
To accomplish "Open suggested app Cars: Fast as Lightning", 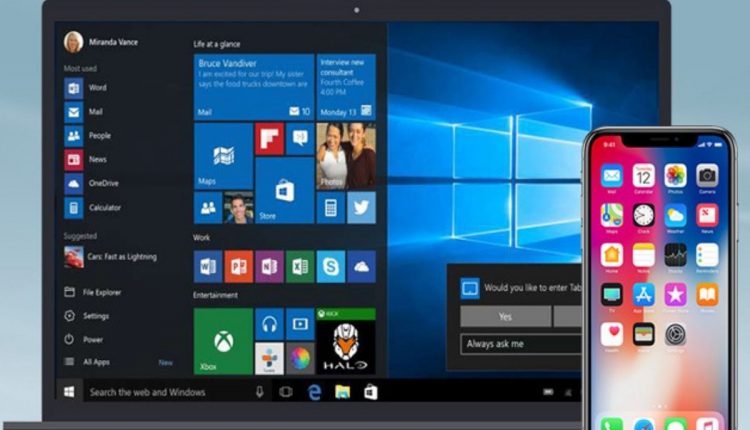I will 110,257.
